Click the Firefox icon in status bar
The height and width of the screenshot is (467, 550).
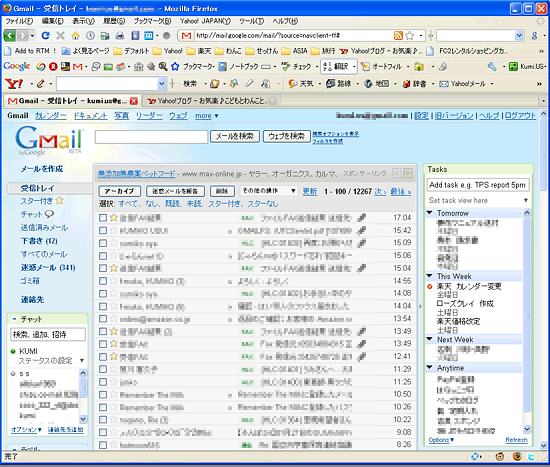click(x=517, y=456)
